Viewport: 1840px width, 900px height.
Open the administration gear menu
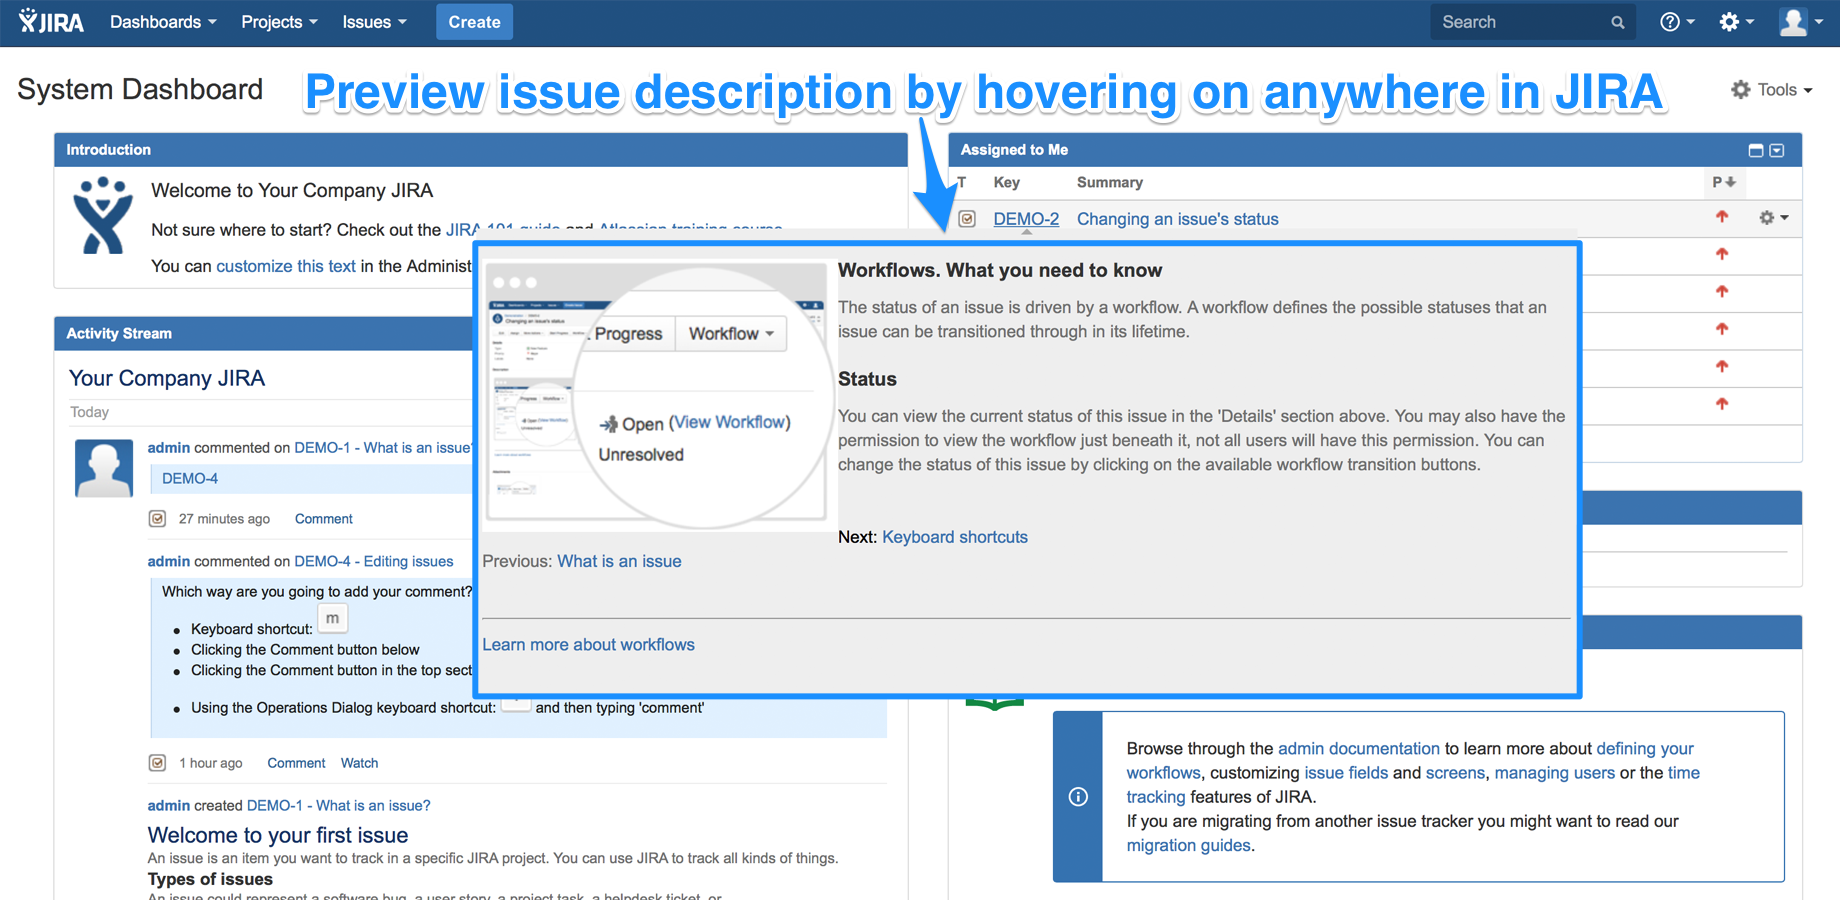[1736, 22]
